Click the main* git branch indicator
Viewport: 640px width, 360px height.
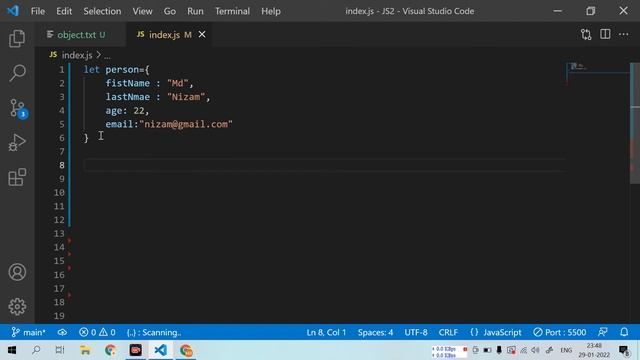(28, 332)
